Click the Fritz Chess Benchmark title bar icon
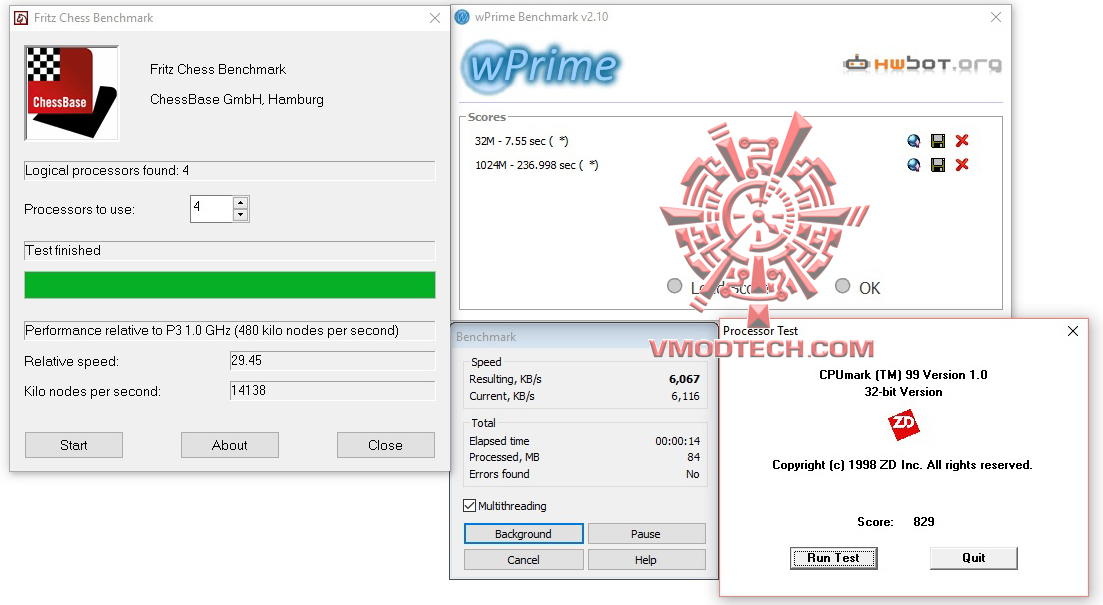Image resolution: width=1103 pixels, height=605 pixels. pos(22,18)
